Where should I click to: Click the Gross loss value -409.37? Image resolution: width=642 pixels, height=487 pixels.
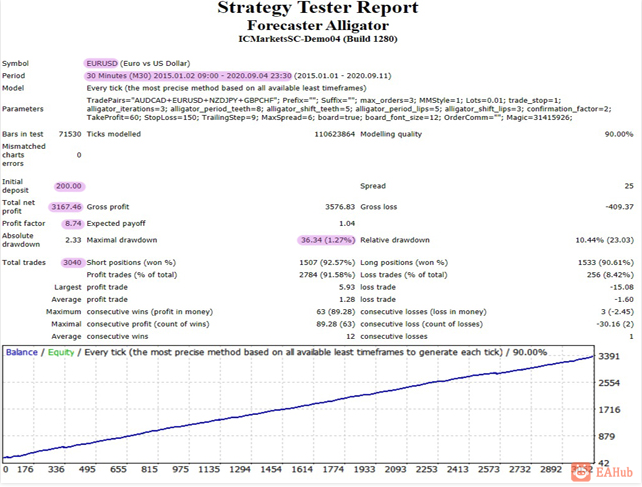tap(619, 207)
